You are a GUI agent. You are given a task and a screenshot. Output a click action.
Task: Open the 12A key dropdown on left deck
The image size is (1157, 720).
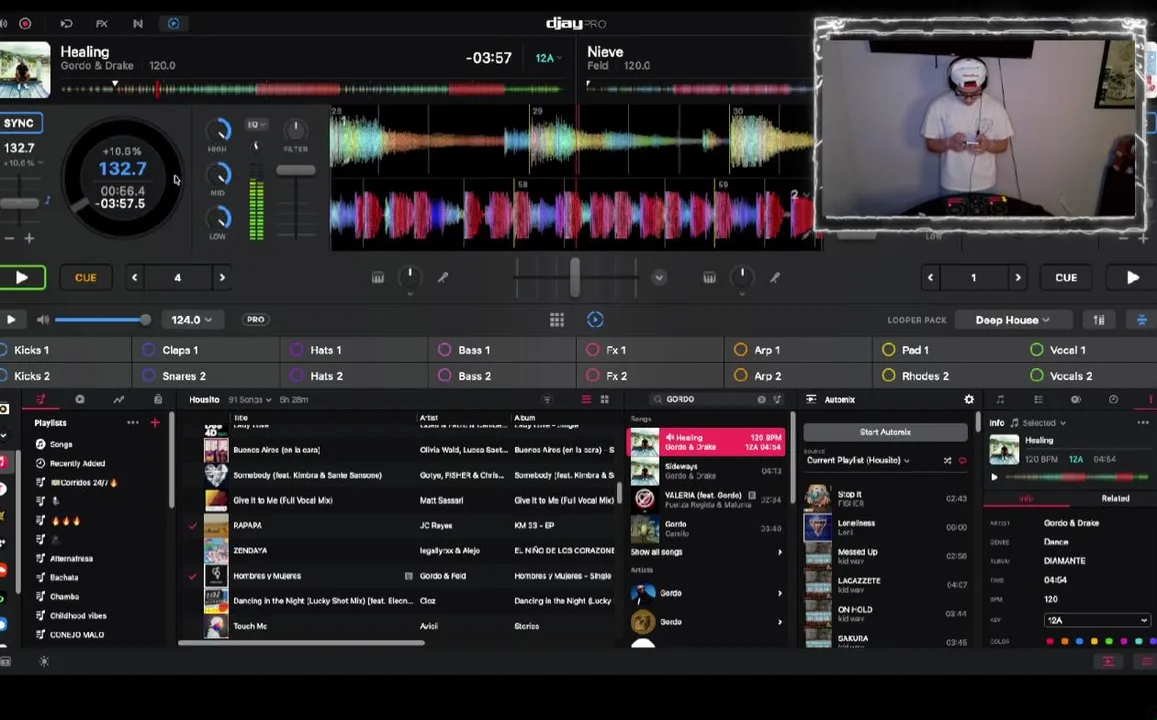[x=548, y=58]
